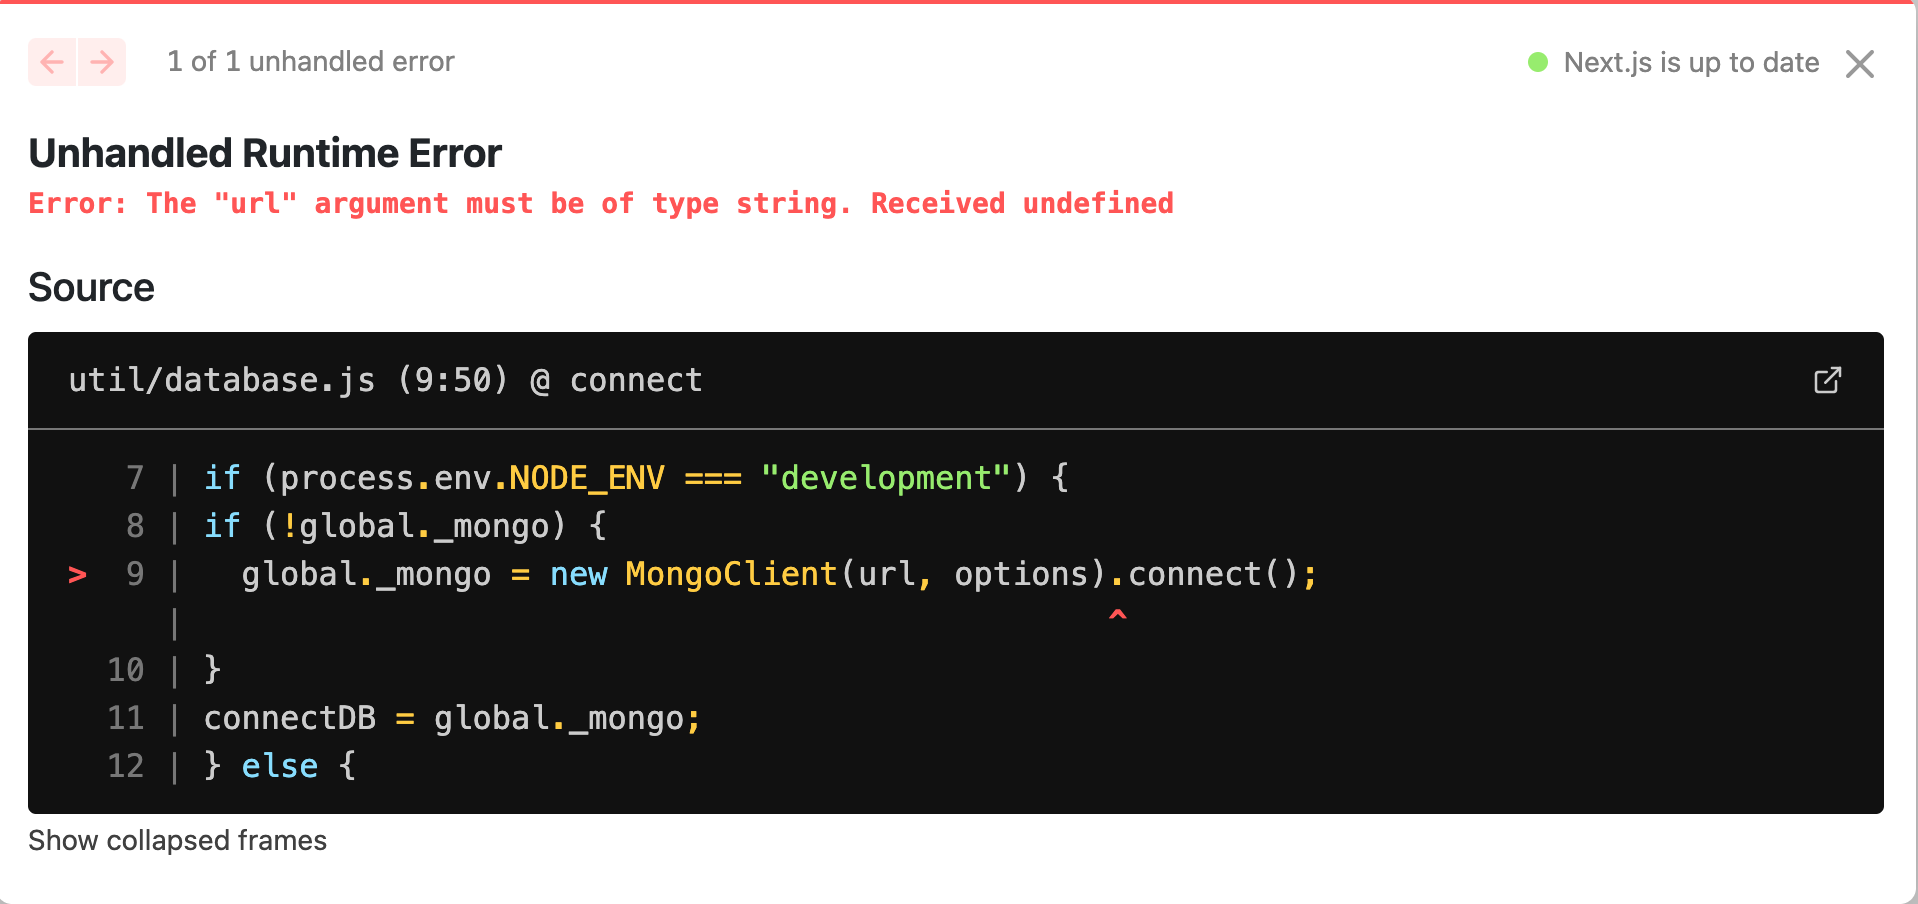This screenshot has height=904, width=1918.
Task: Click '1 of 1 unhandled error' counter
Action: point(311,62)
